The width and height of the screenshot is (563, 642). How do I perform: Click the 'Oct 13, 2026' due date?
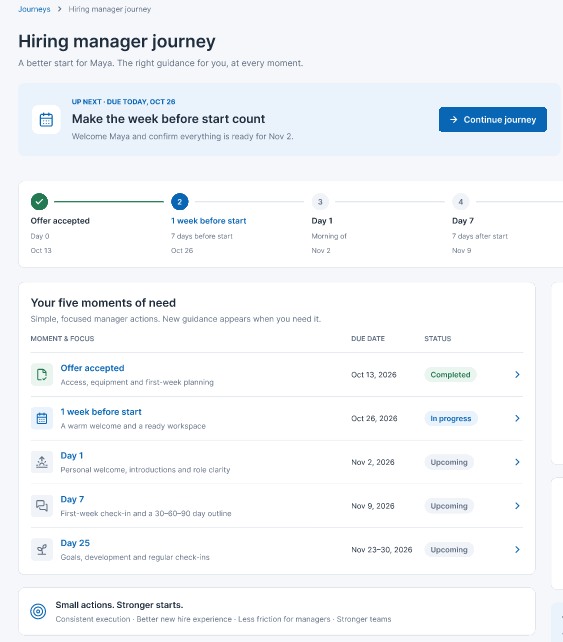point(374,375)
